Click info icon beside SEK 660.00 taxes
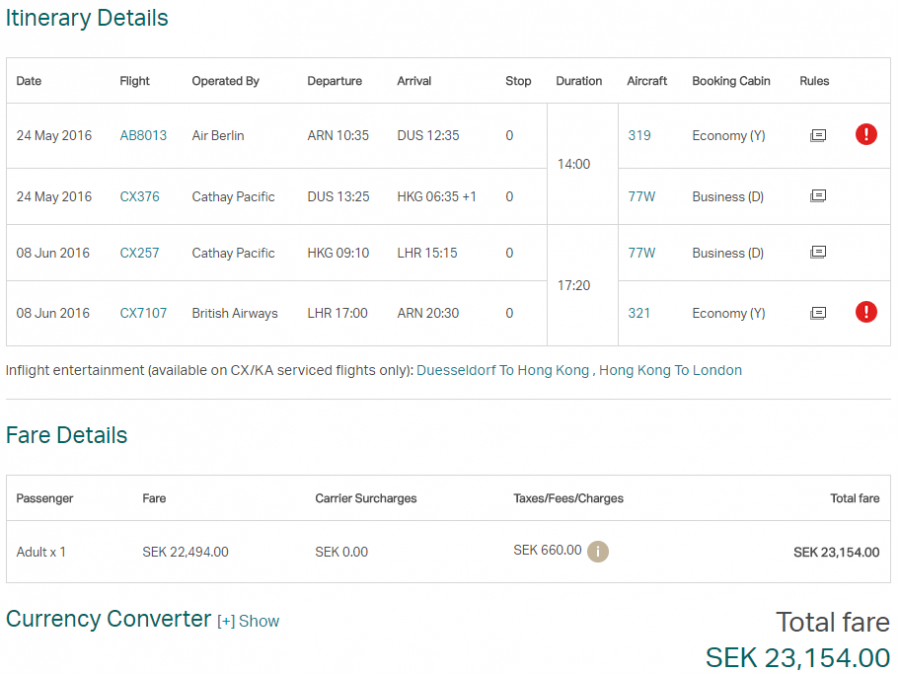 [x=598, y=551]
